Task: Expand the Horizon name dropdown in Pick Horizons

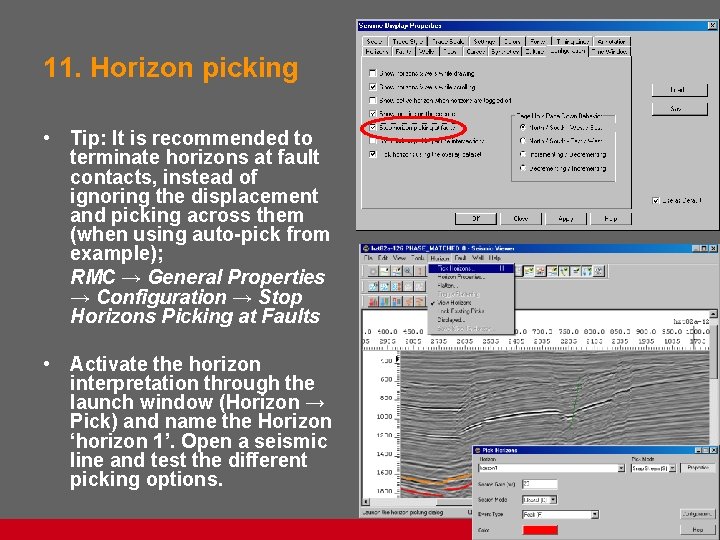Action: click(621, 468)
